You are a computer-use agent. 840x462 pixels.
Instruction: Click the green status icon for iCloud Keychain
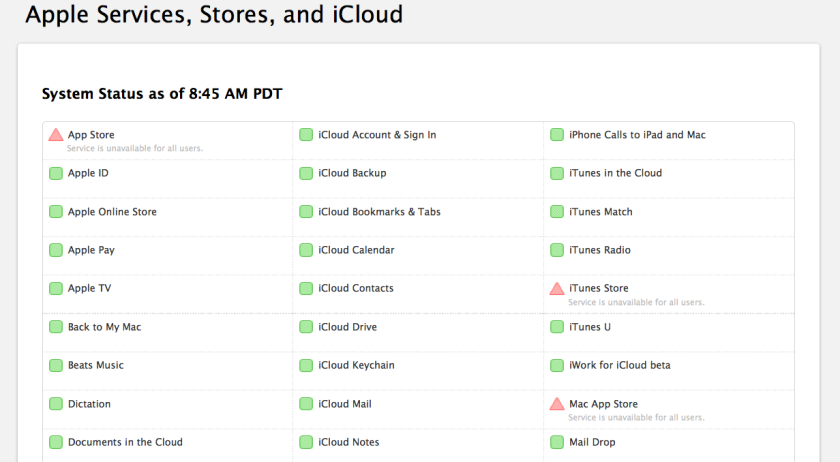[x=306, y=365]
